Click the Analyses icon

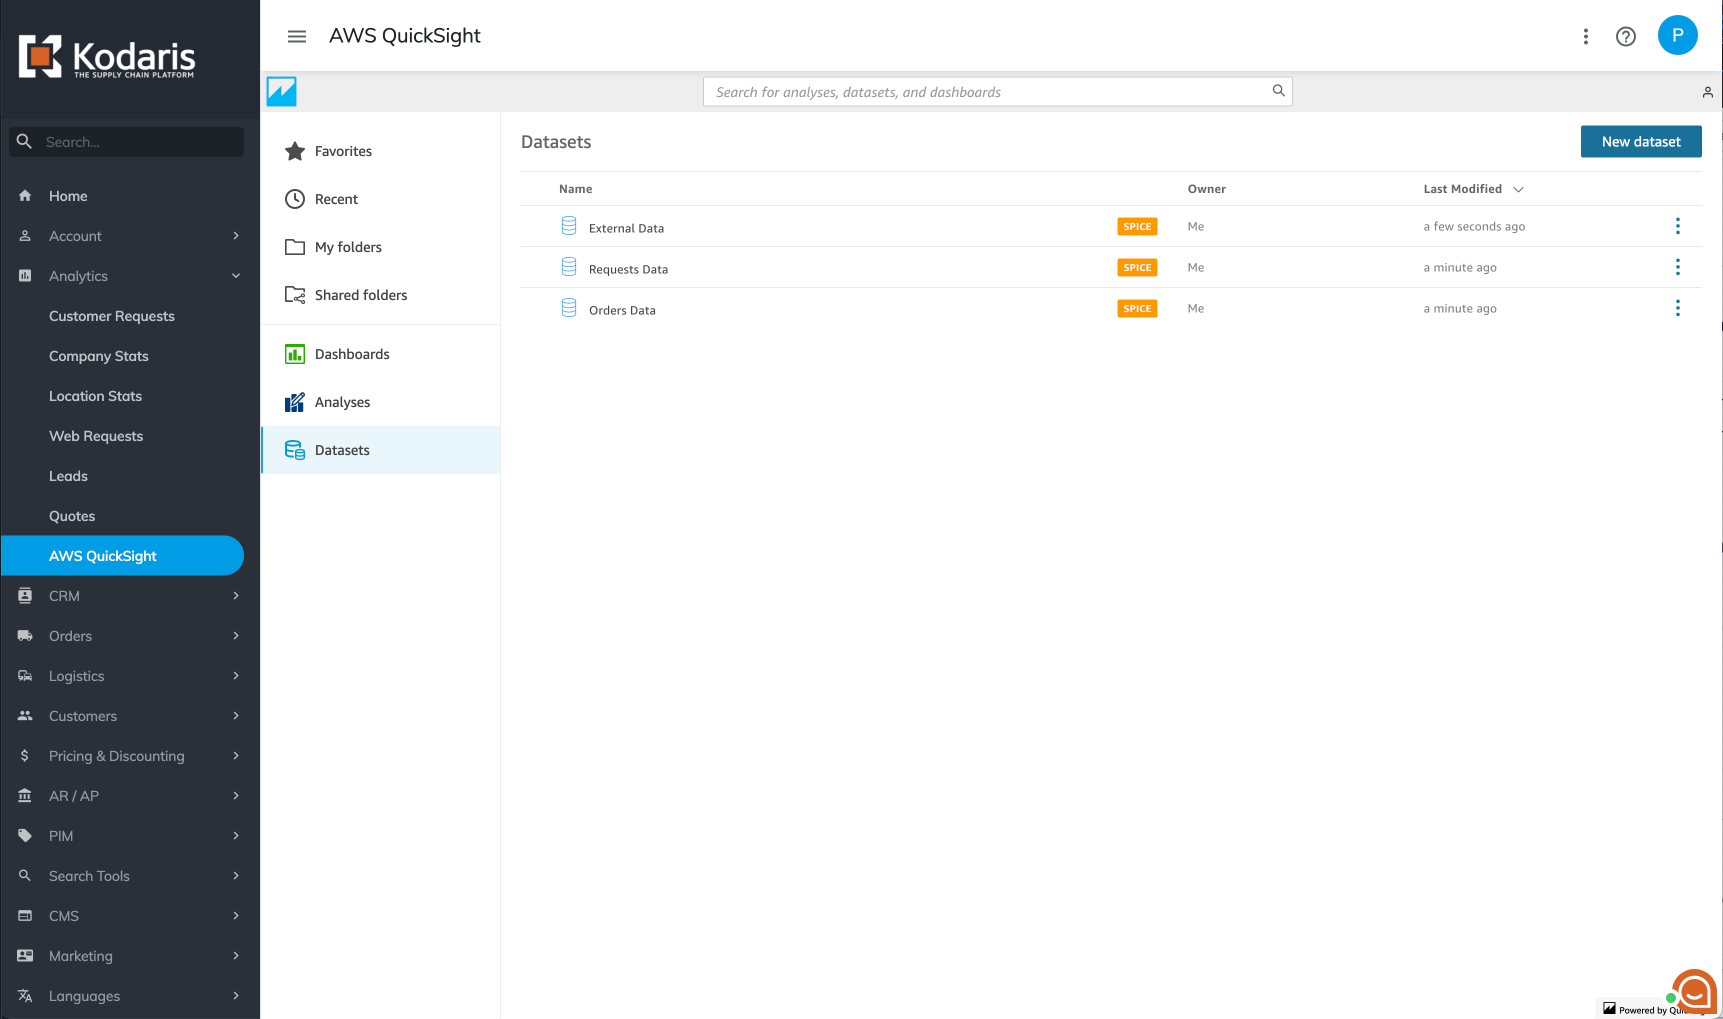pyautogui.click(x=295, y=402)
